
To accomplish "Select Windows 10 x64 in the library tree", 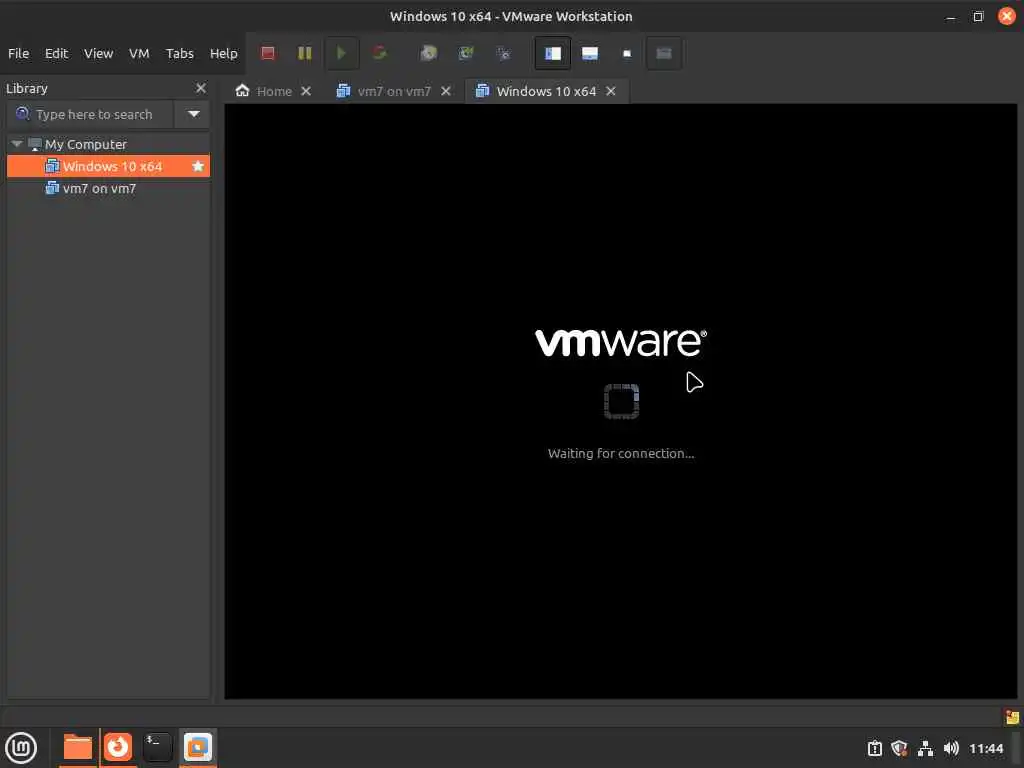I will click(108, 167).
